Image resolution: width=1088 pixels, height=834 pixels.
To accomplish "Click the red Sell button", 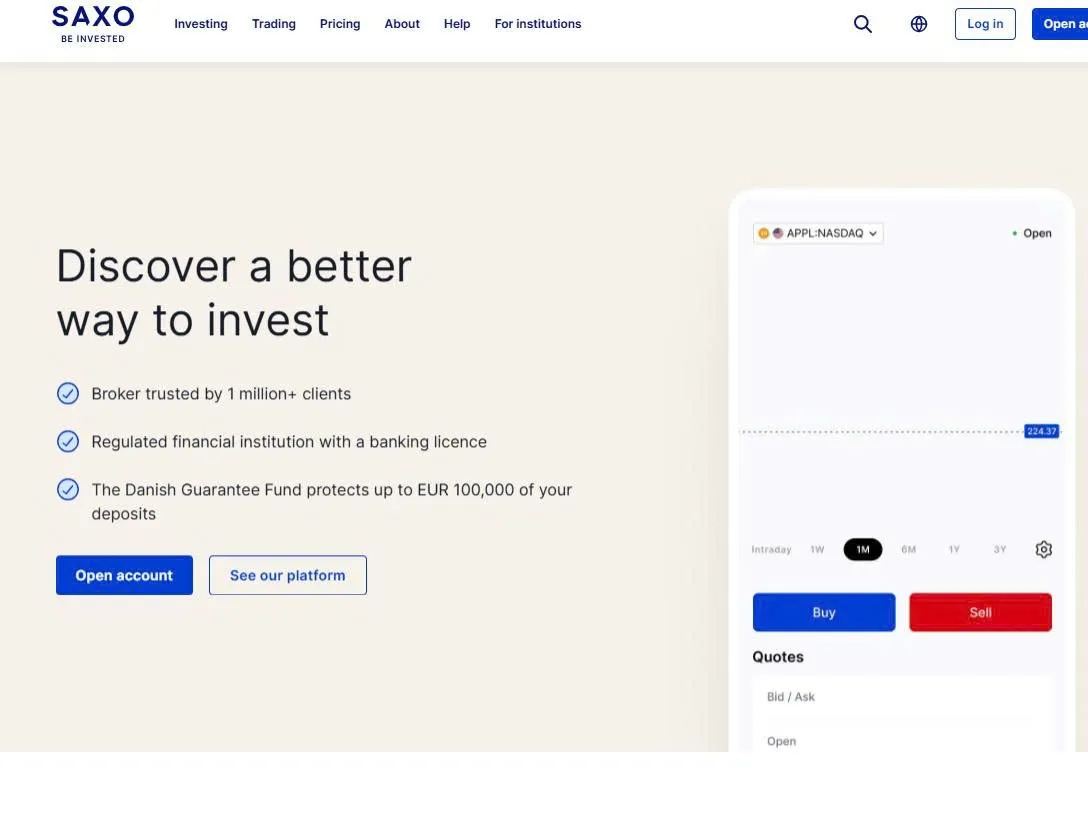I will pyautogui.click(x=980, y=612).
